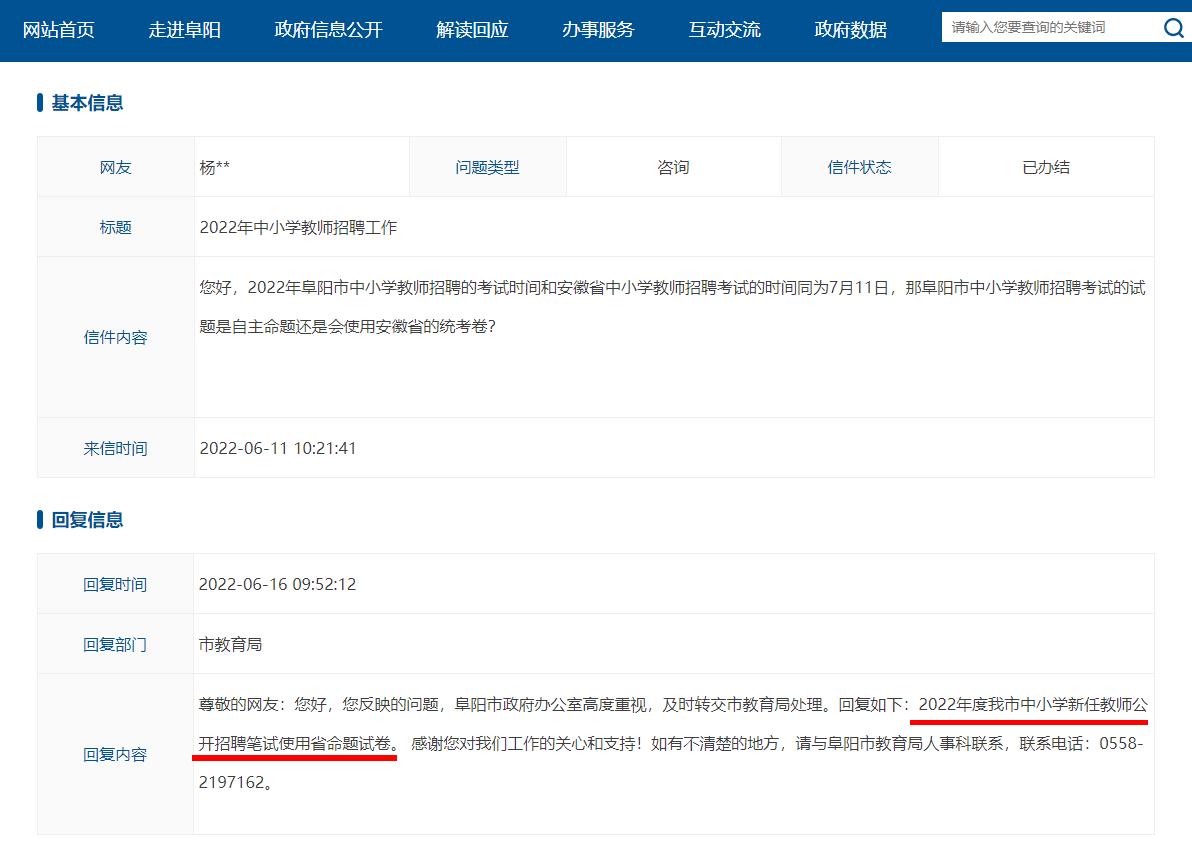Click the 基本信息 section heading

pos(87,103)
